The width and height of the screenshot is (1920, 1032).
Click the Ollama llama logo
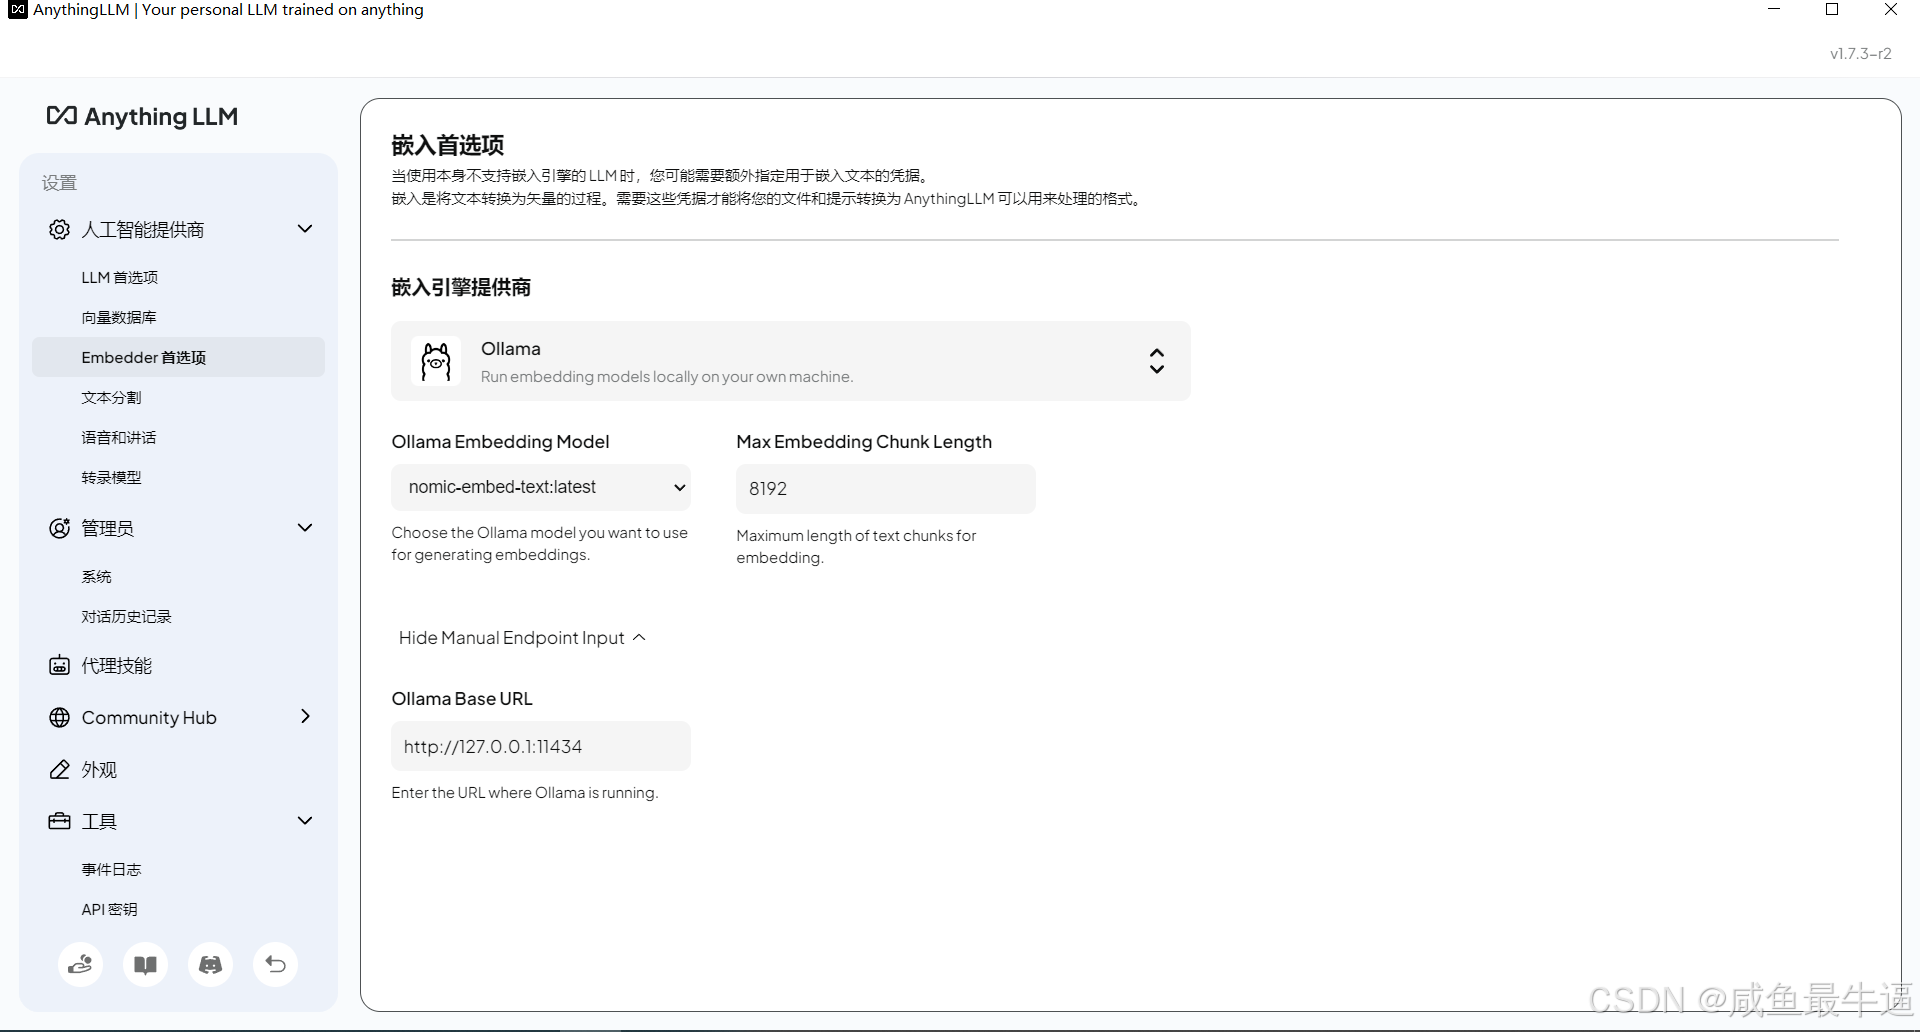(x=436, y=361)
